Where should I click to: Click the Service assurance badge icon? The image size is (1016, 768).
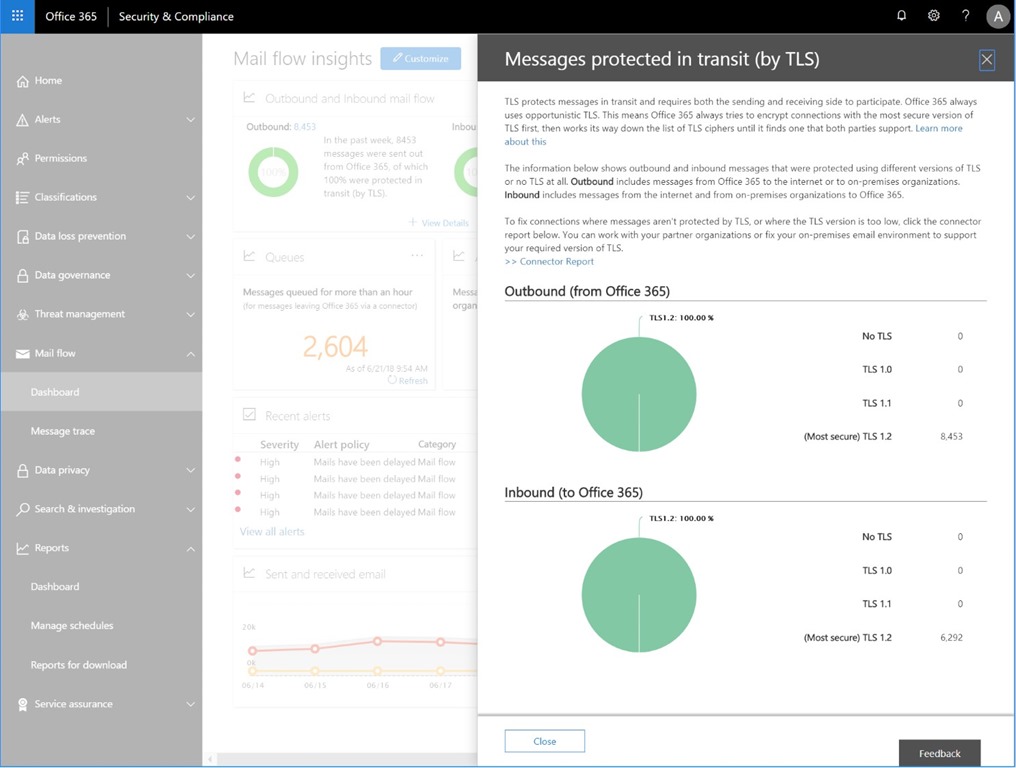click(x=23, y=704)
